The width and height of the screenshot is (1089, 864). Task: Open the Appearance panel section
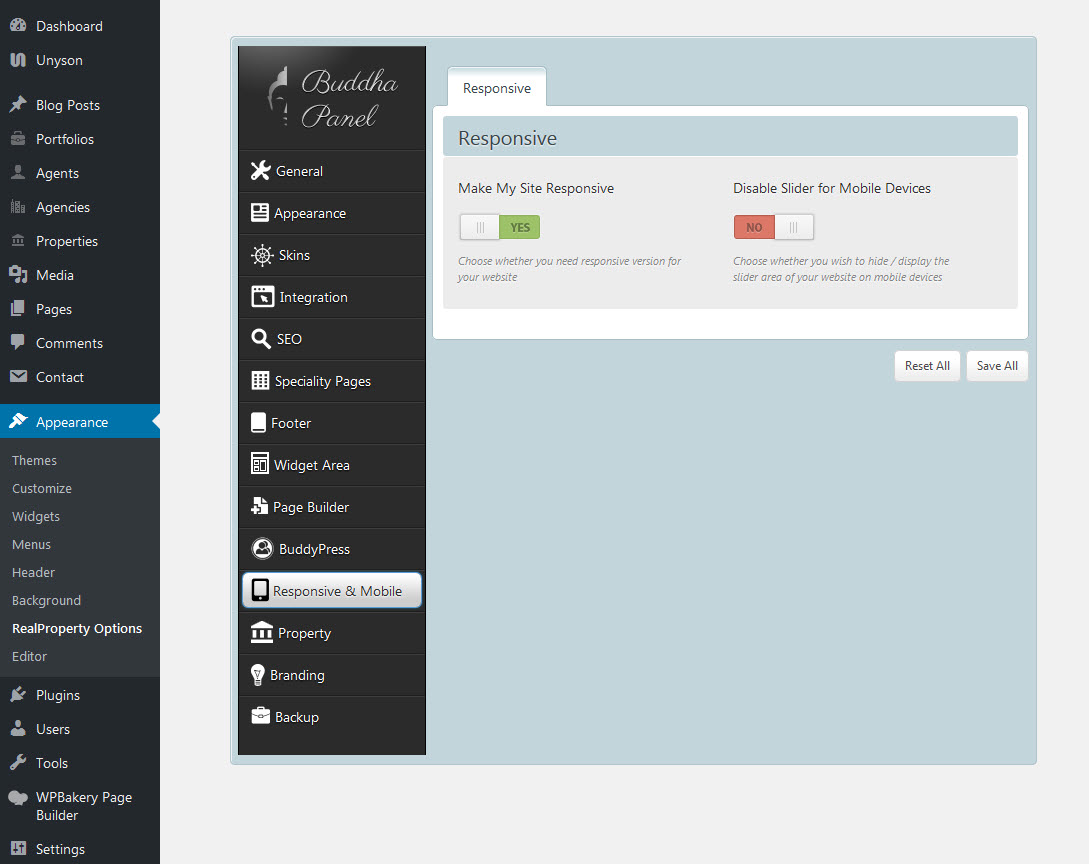pyautogui.click(x=309, y=213)
